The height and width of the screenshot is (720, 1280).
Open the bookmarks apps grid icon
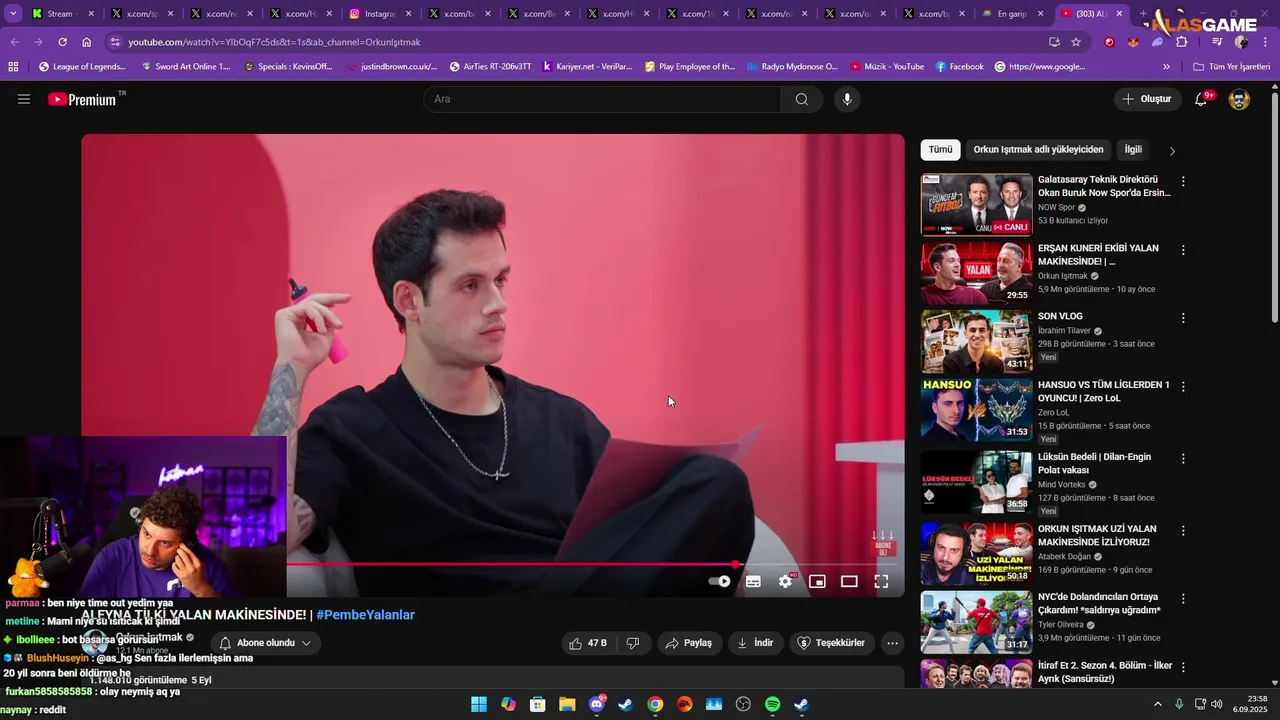pyautogui.click(x=13, y=67)
